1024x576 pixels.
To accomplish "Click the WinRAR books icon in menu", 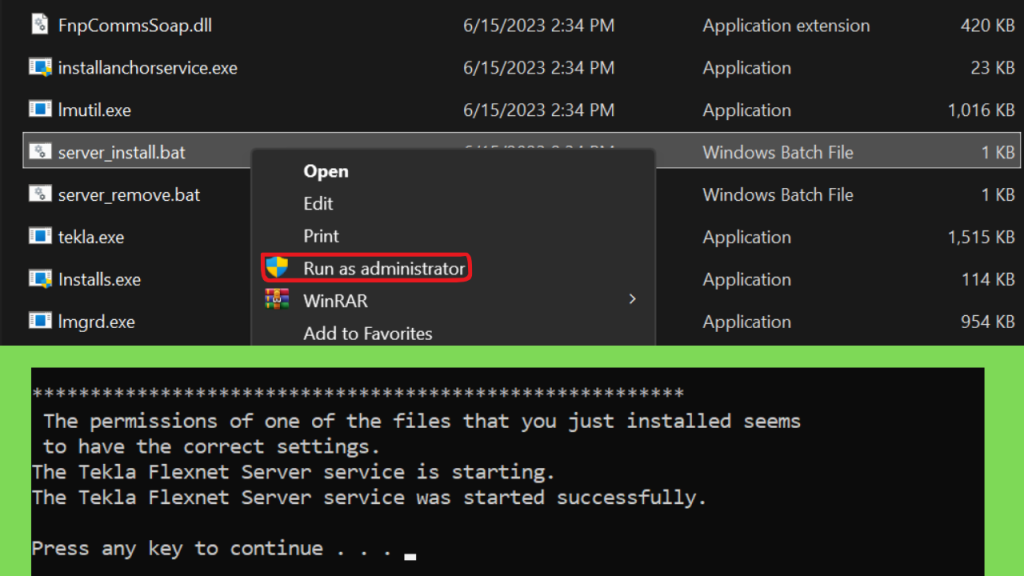I will 277,300.
